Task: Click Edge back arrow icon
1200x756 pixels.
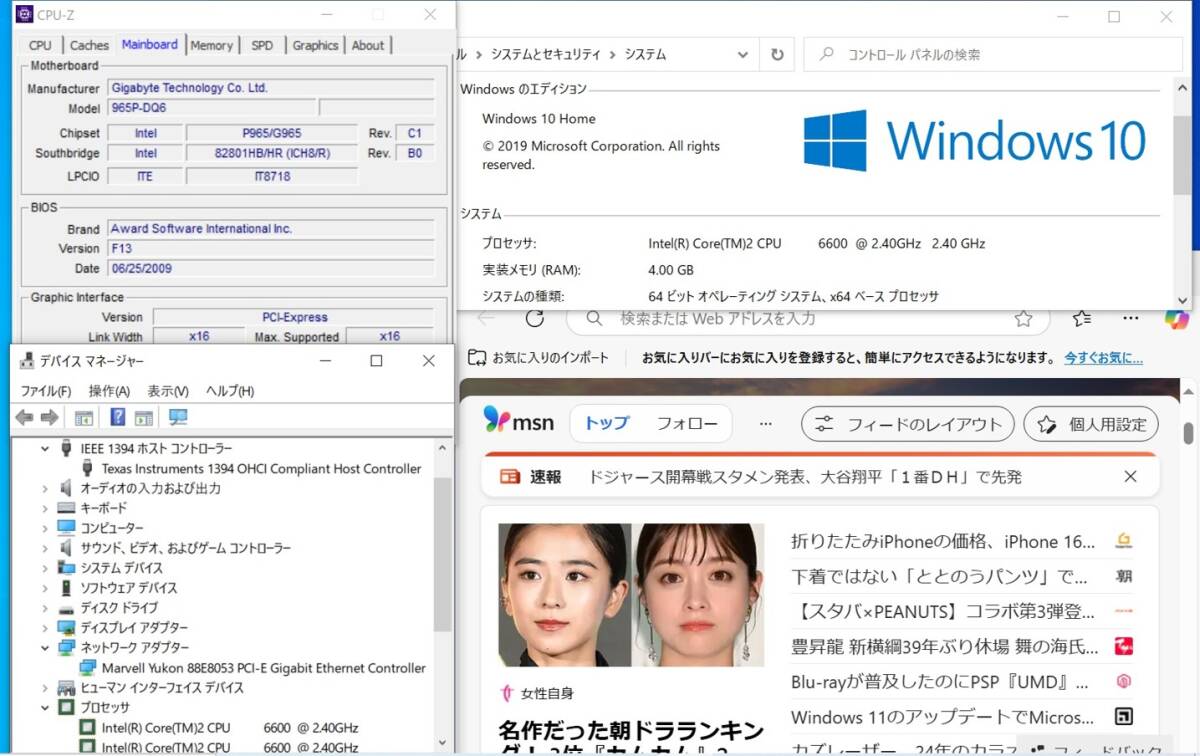Action: click(x=486, y=318)
